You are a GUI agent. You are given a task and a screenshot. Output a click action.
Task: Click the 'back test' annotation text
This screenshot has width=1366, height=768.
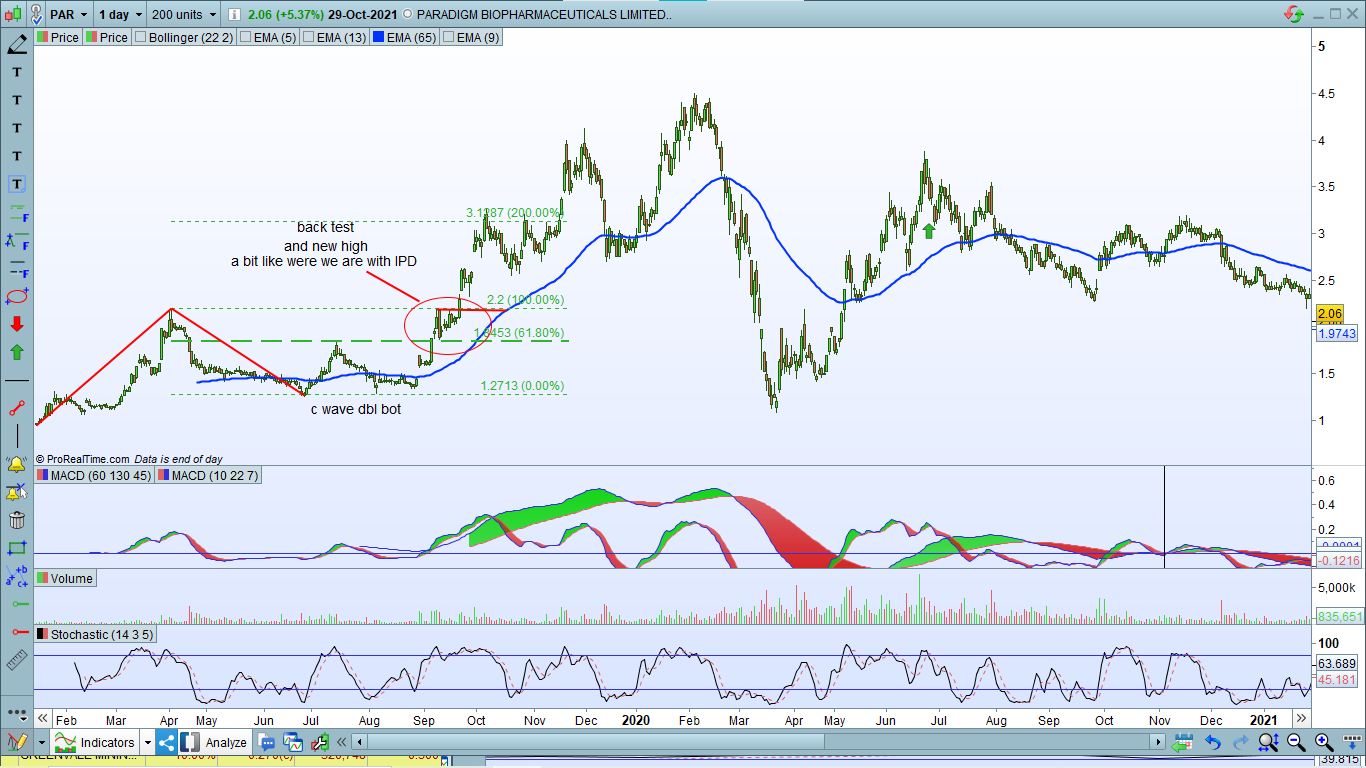(325, 227)
